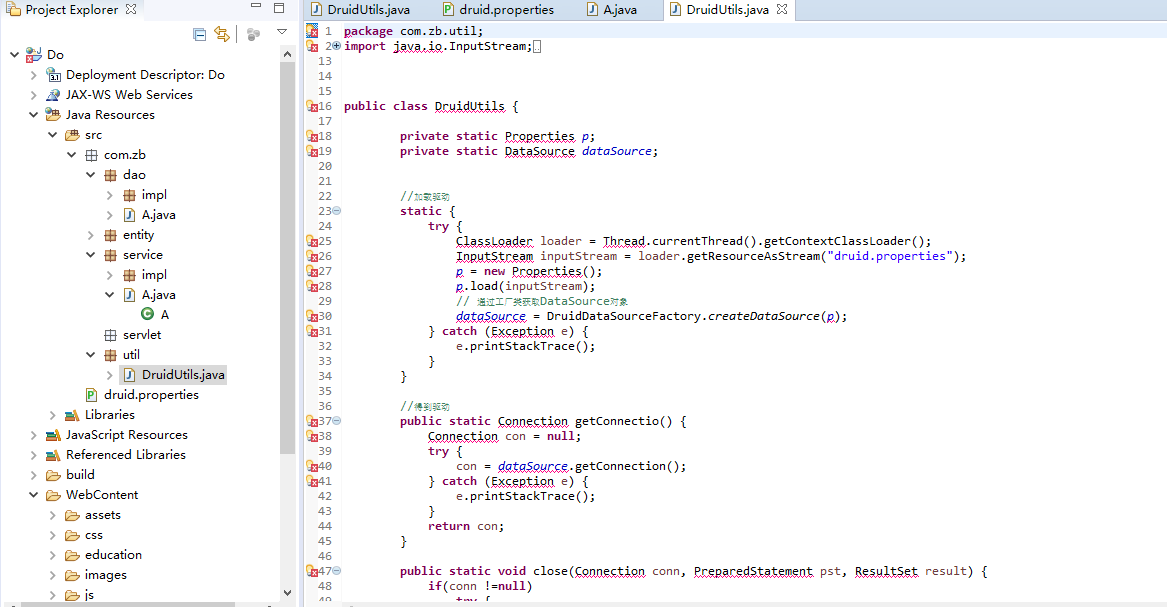Screen dimensions: 1167x607
Task: Expand build folder
Action: (x=33, y=475)
